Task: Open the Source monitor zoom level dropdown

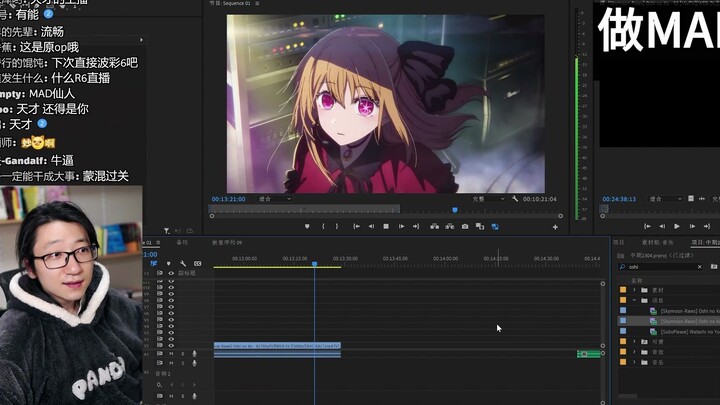Action: pos(665,199)
